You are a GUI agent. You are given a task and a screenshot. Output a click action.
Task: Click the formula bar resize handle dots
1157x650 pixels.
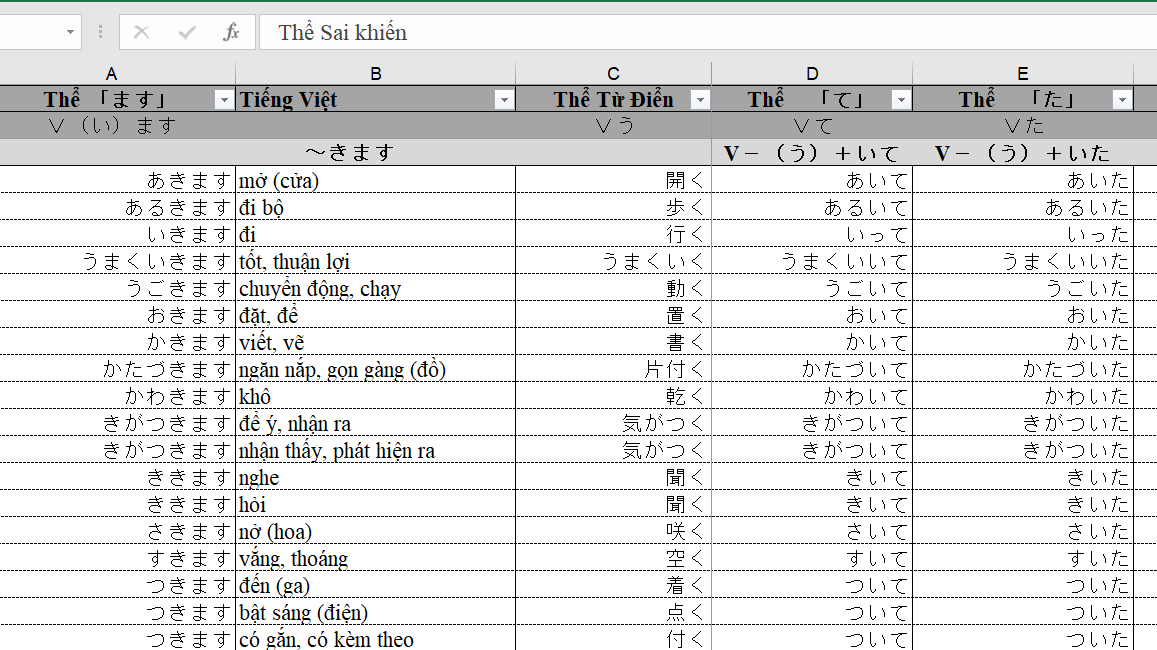100,32
